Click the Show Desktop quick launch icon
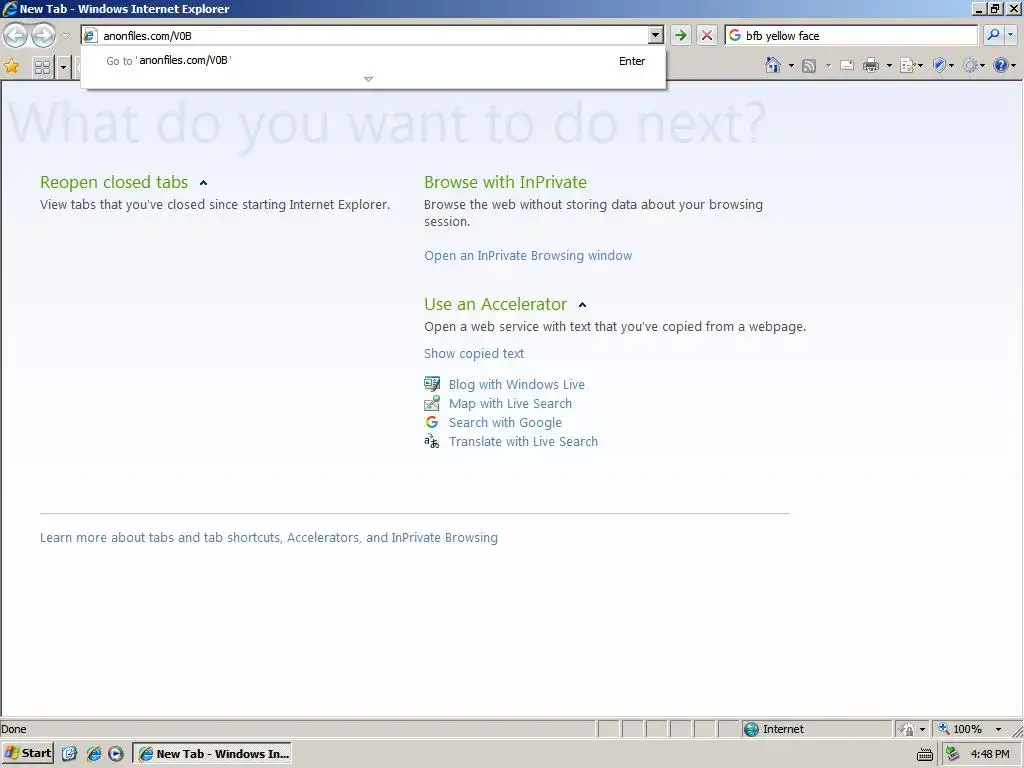1024x768 pixels. (69, 754)
